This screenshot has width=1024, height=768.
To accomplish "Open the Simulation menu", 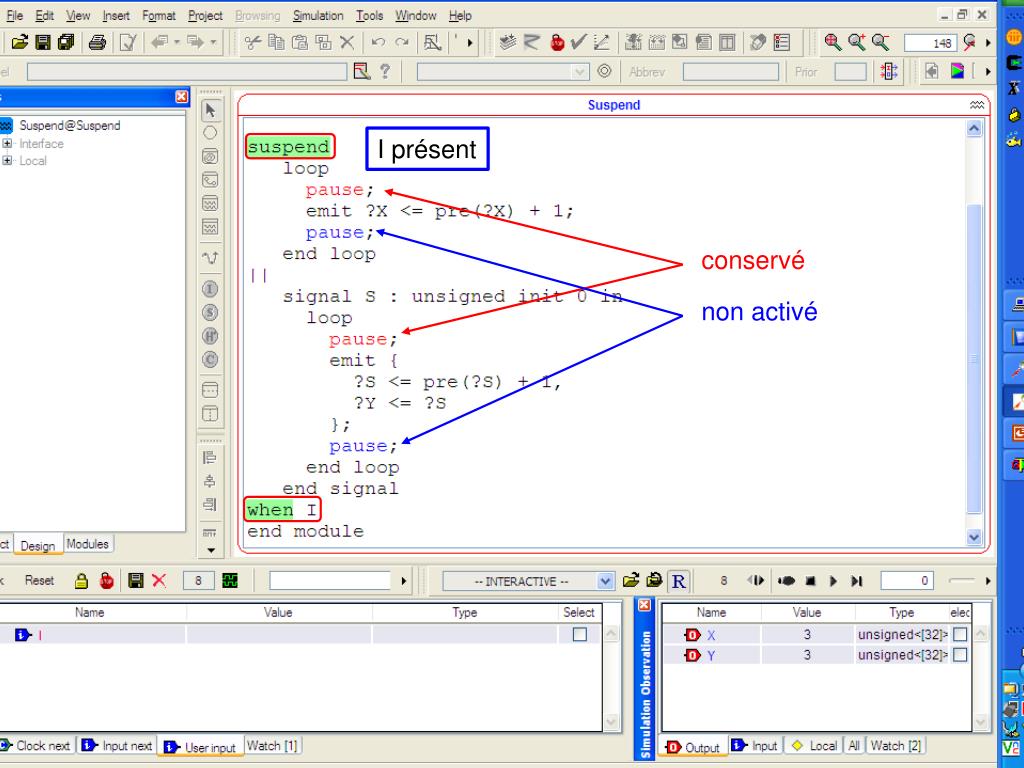I will coord(318,15).
